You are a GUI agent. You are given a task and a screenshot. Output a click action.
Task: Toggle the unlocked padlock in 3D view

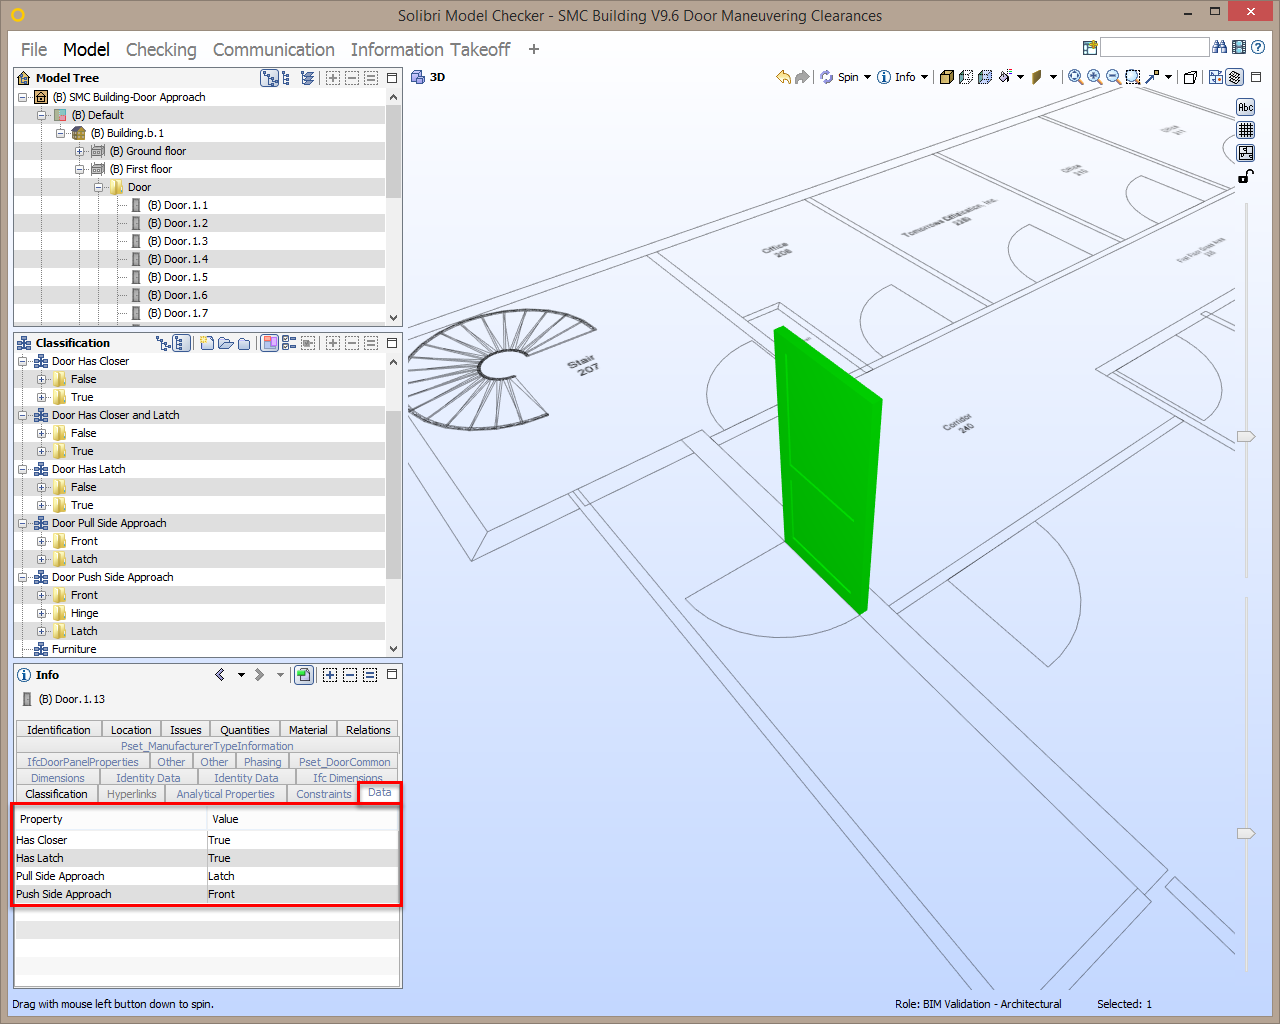1245,177
